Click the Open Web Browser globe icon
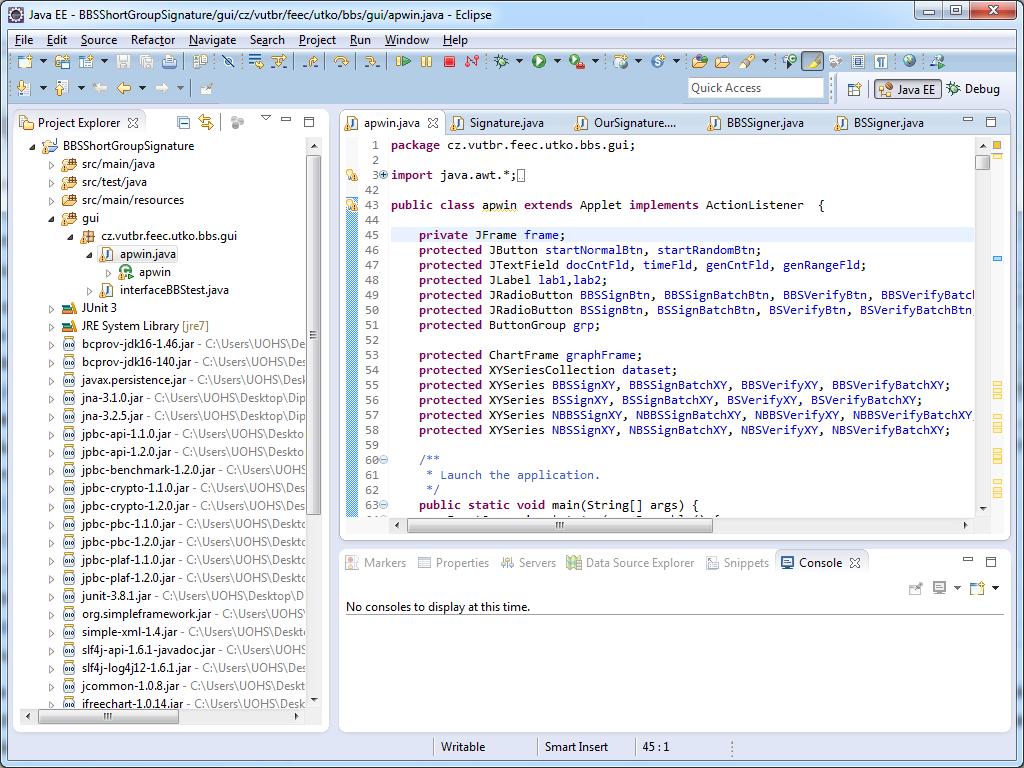The image size is (1024, 768). tap(909, 62)
